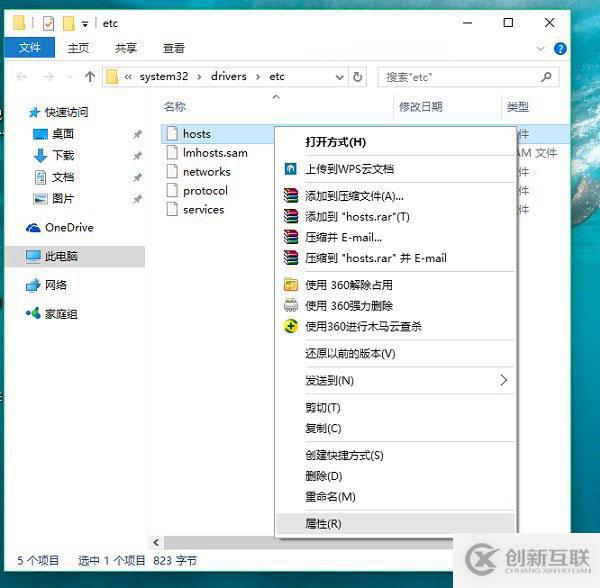Go up one folder level

(90, 77)
